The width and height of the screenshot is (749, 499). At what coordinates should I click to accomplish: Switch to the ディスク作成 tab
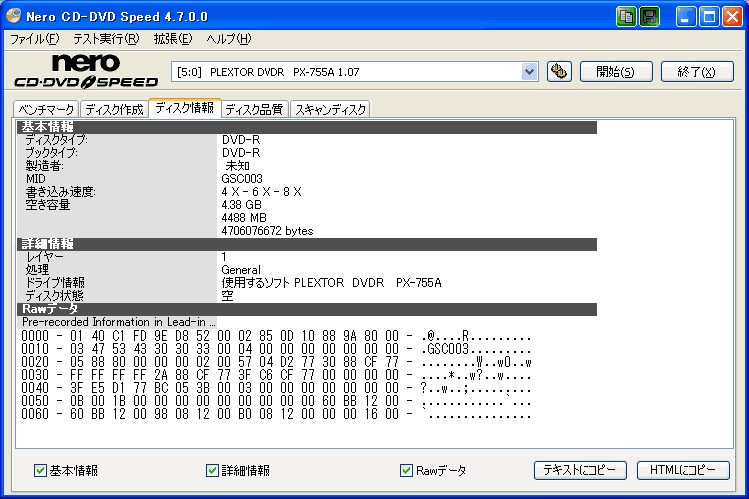(x=114, y=110)
